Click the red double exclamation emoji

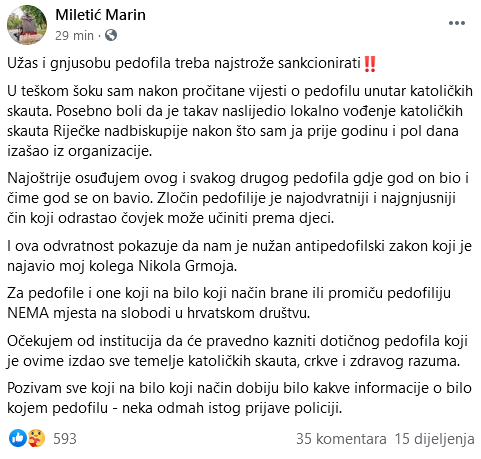click(x=370, y=64)
